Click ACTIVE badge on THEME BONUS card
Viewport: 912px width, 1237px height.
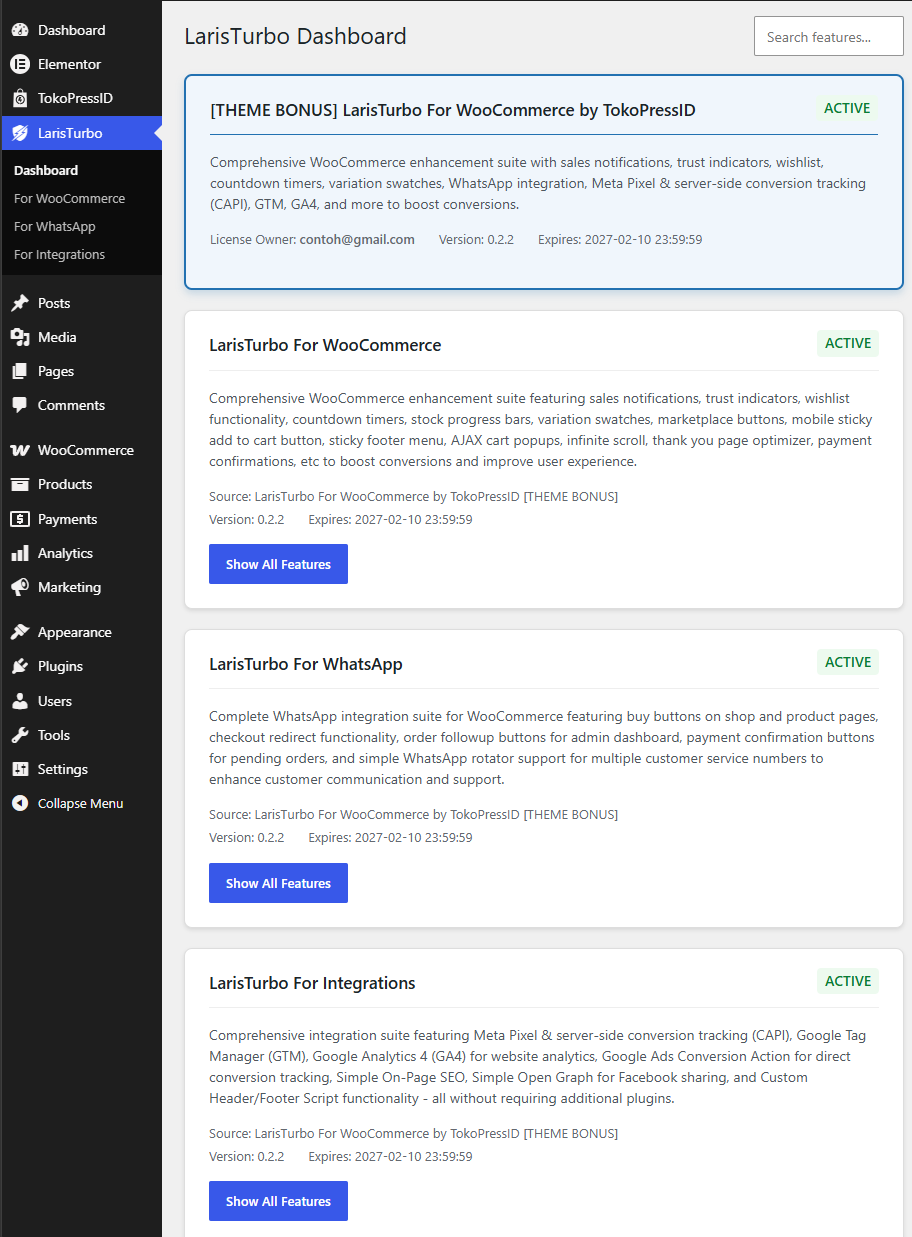point(847,108)
